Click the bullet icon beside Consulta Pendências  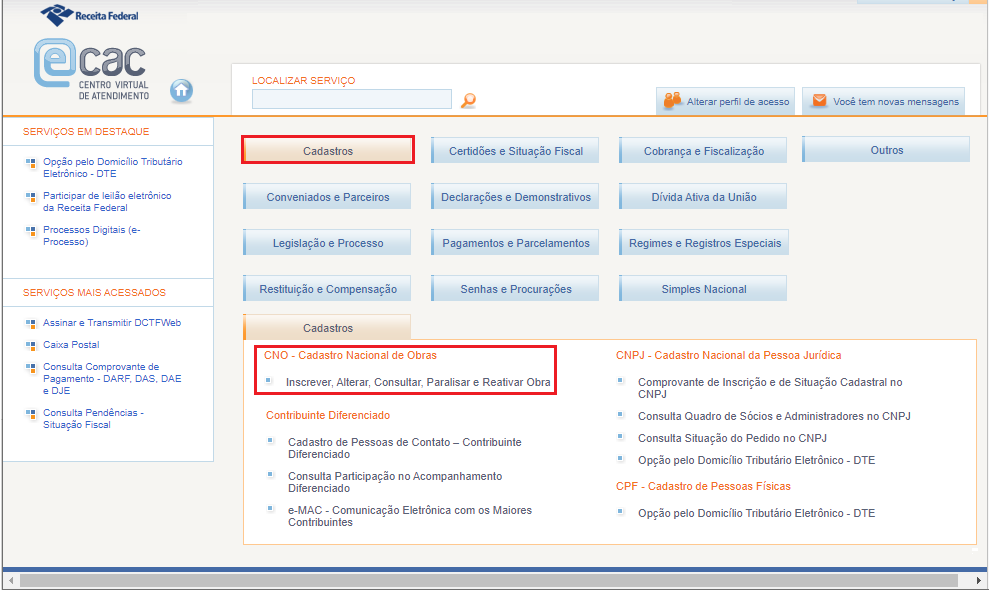[30, 414]
